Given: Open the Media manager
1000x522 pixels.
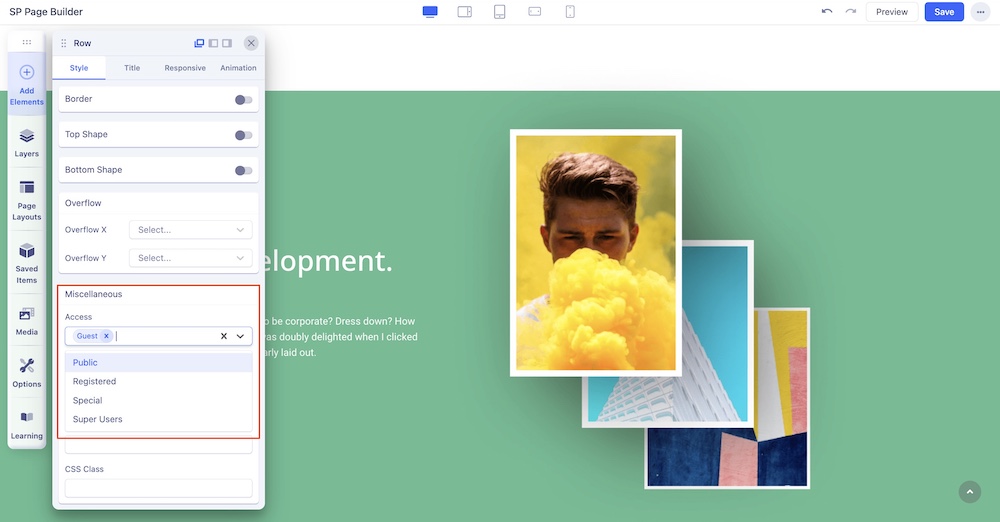Looking at the screenshot, I should [x=27, y=321].
